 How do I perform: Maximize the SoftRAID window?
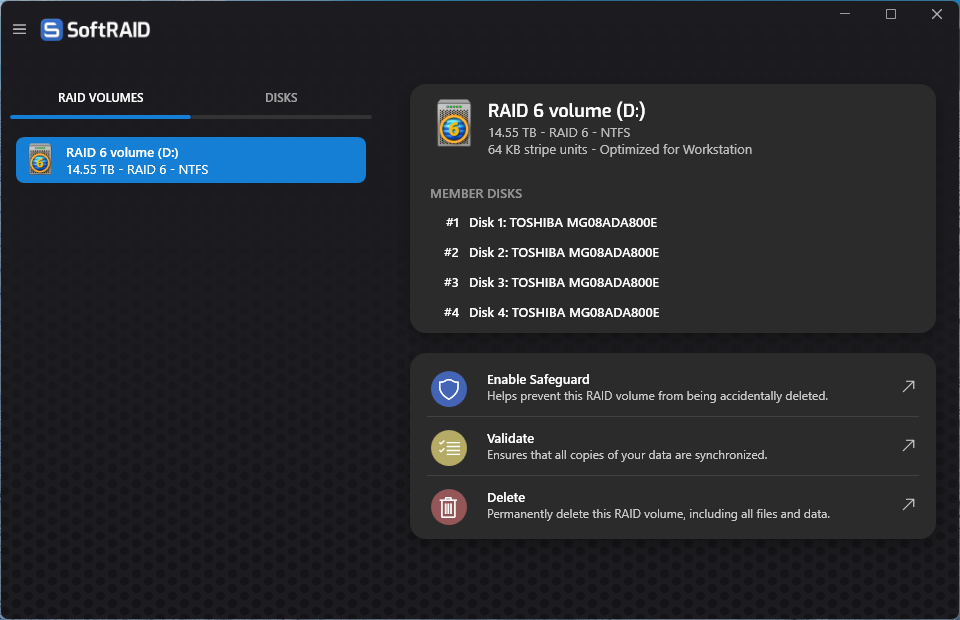[x=891, y=13]
